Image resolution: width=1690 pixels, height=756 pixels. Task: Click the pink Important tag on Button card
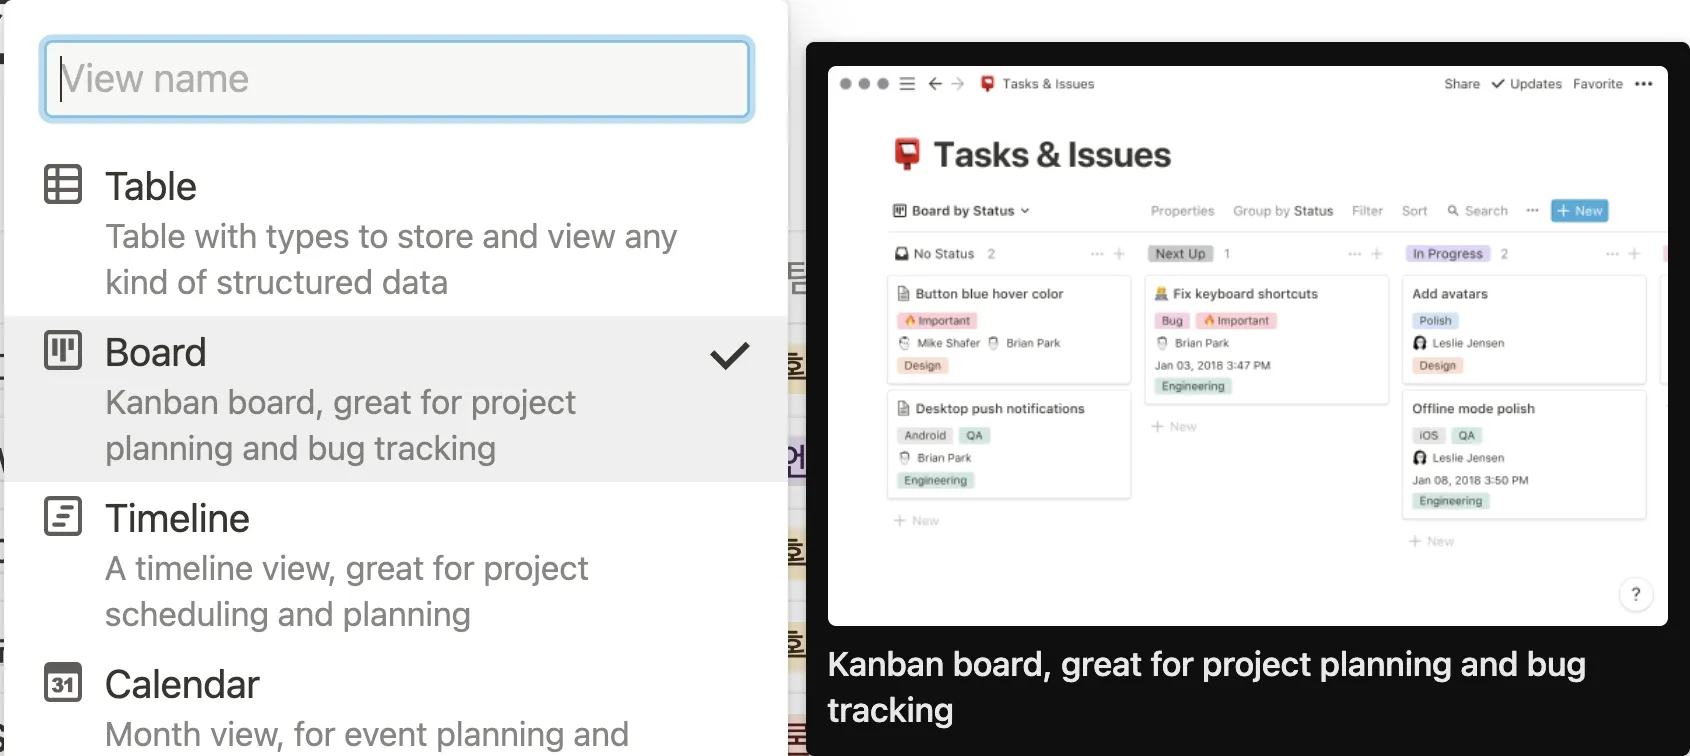tap(937, 321)
